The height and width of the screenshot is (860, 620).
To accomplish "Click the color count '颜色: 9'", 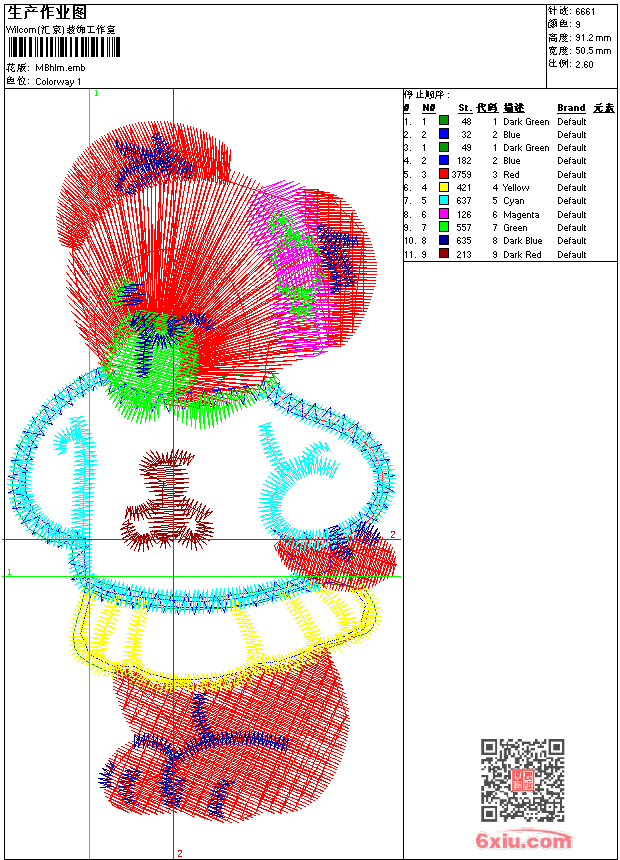I will click(564, 24).
